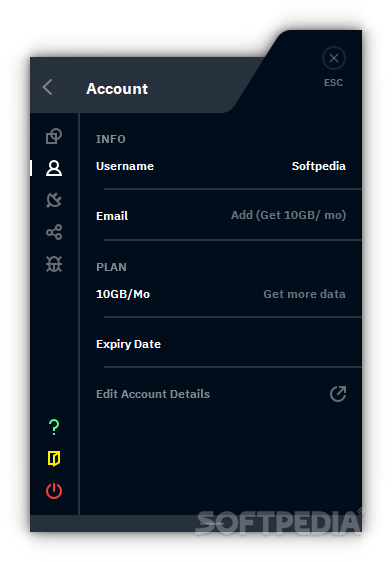
Task: Select the Account person icon in sidebar
Action: tap(54, 168)
